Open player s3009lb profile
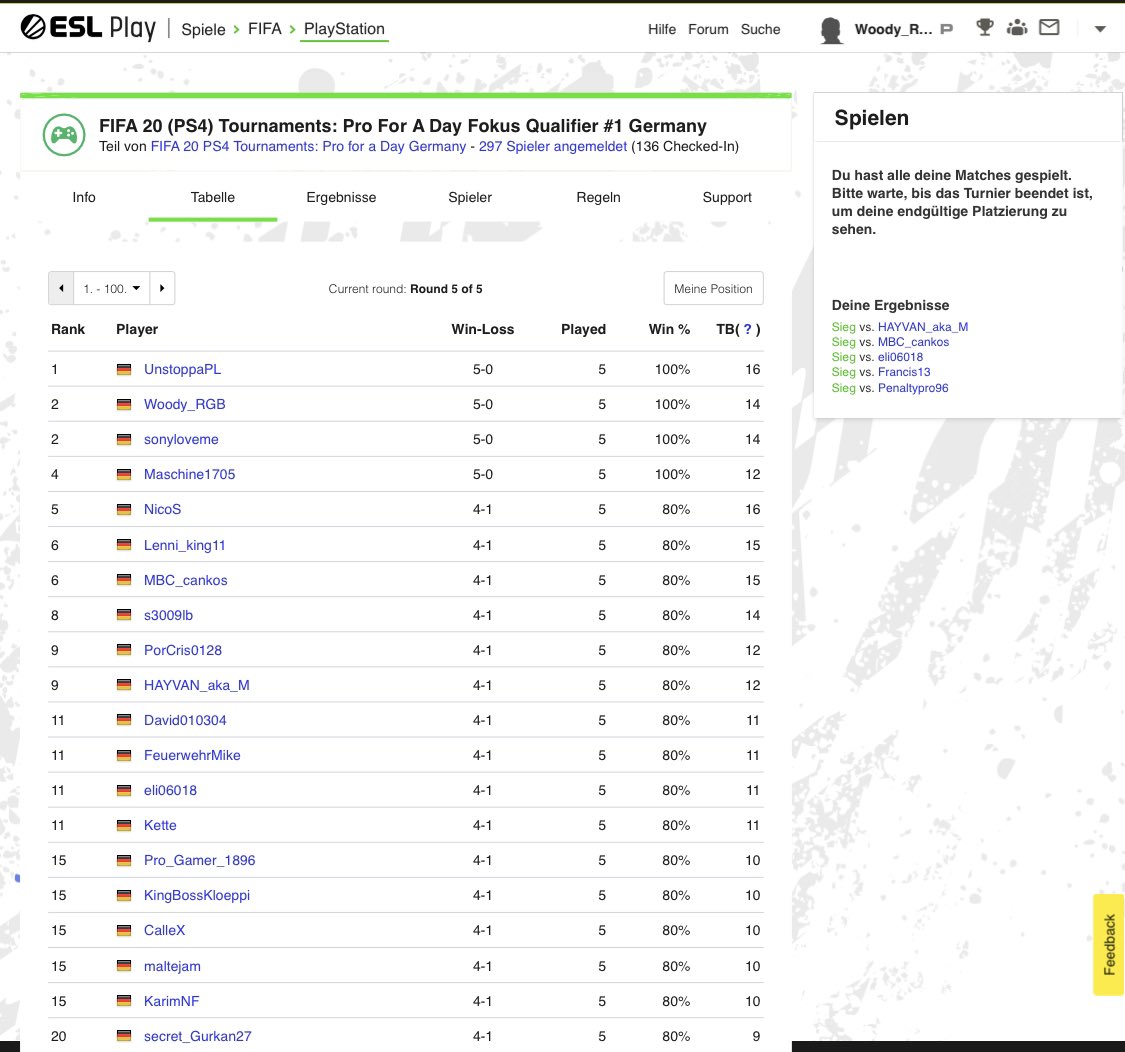 [168, 615]
